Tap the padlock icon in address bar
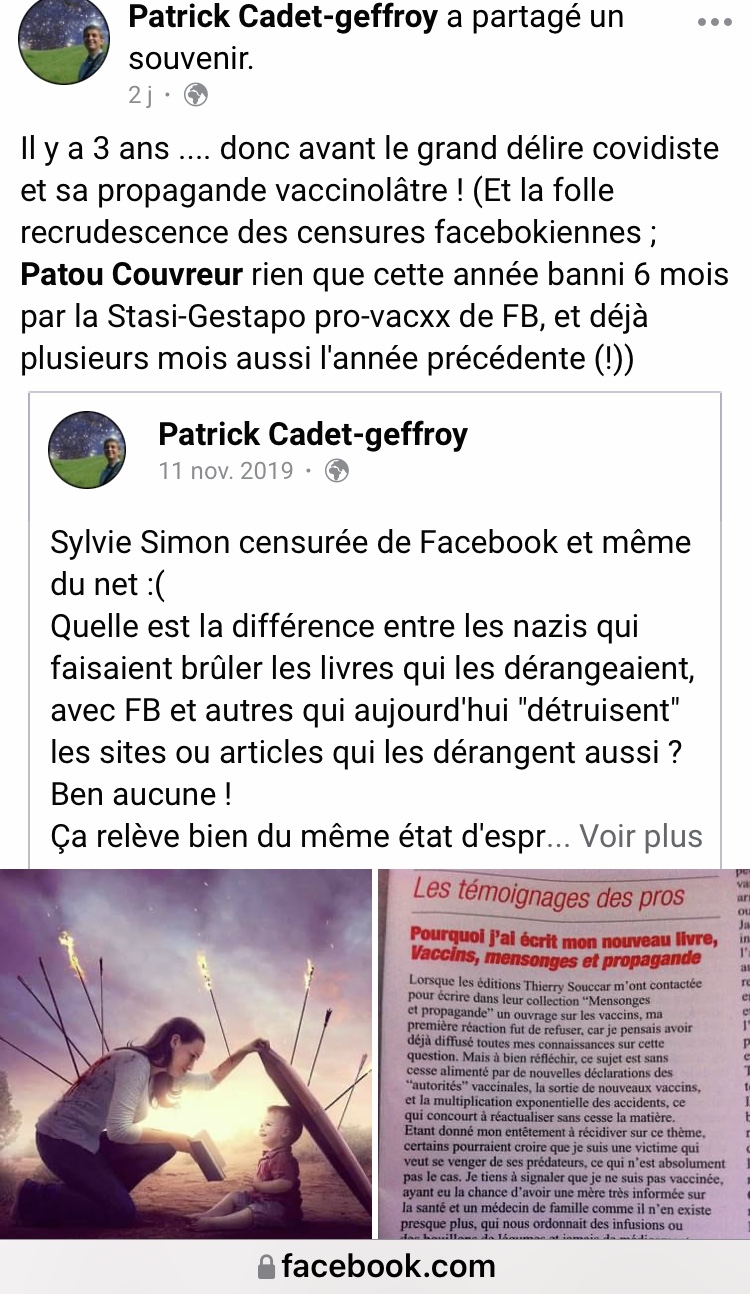This screenshot has height=1294, width=750. (x=266, y=1267)
